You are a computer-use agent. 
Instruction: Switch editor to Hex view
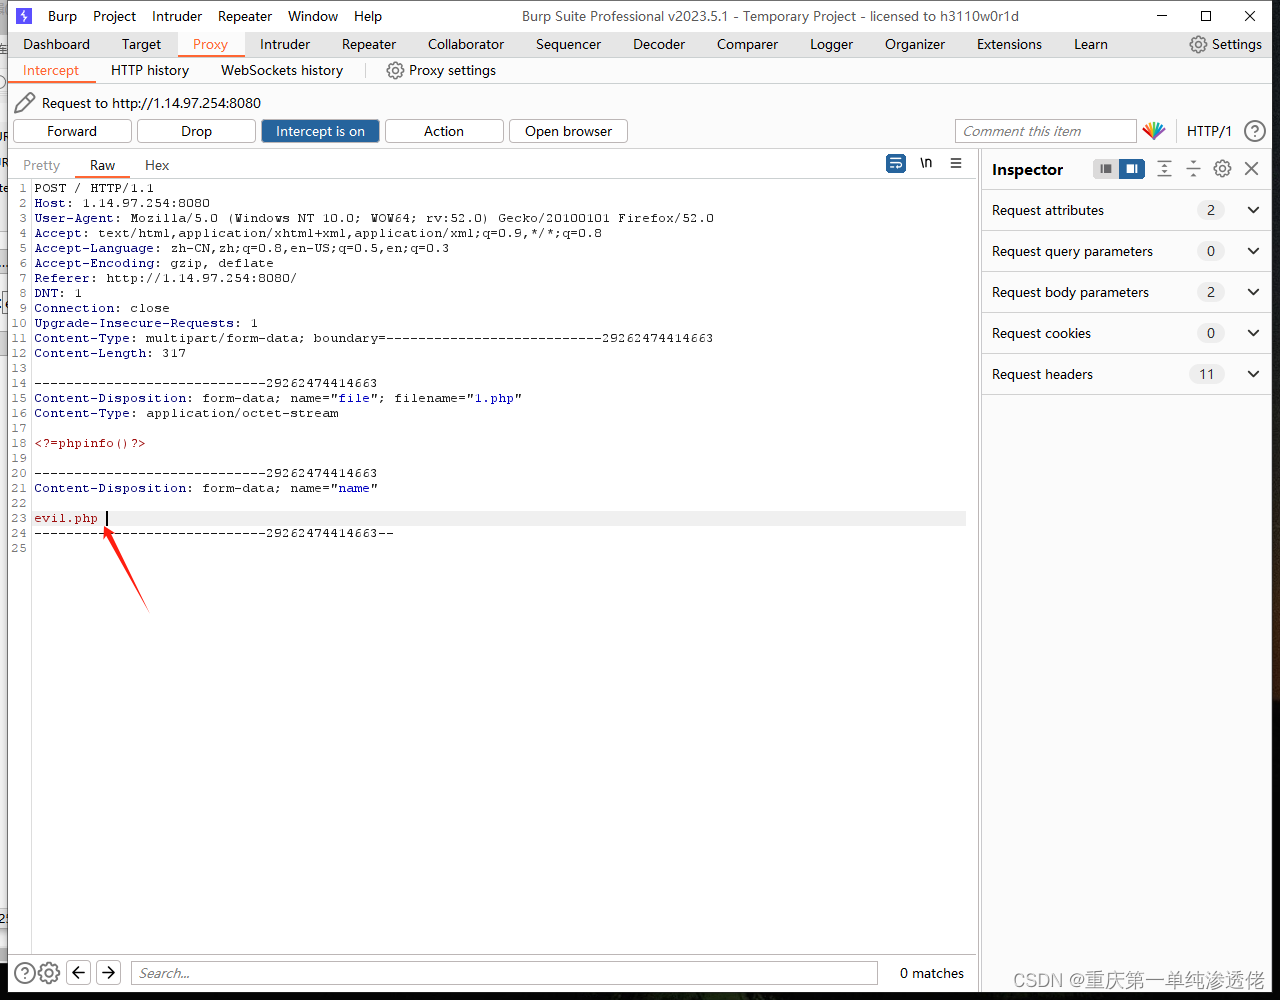click(x=157, y=165)
